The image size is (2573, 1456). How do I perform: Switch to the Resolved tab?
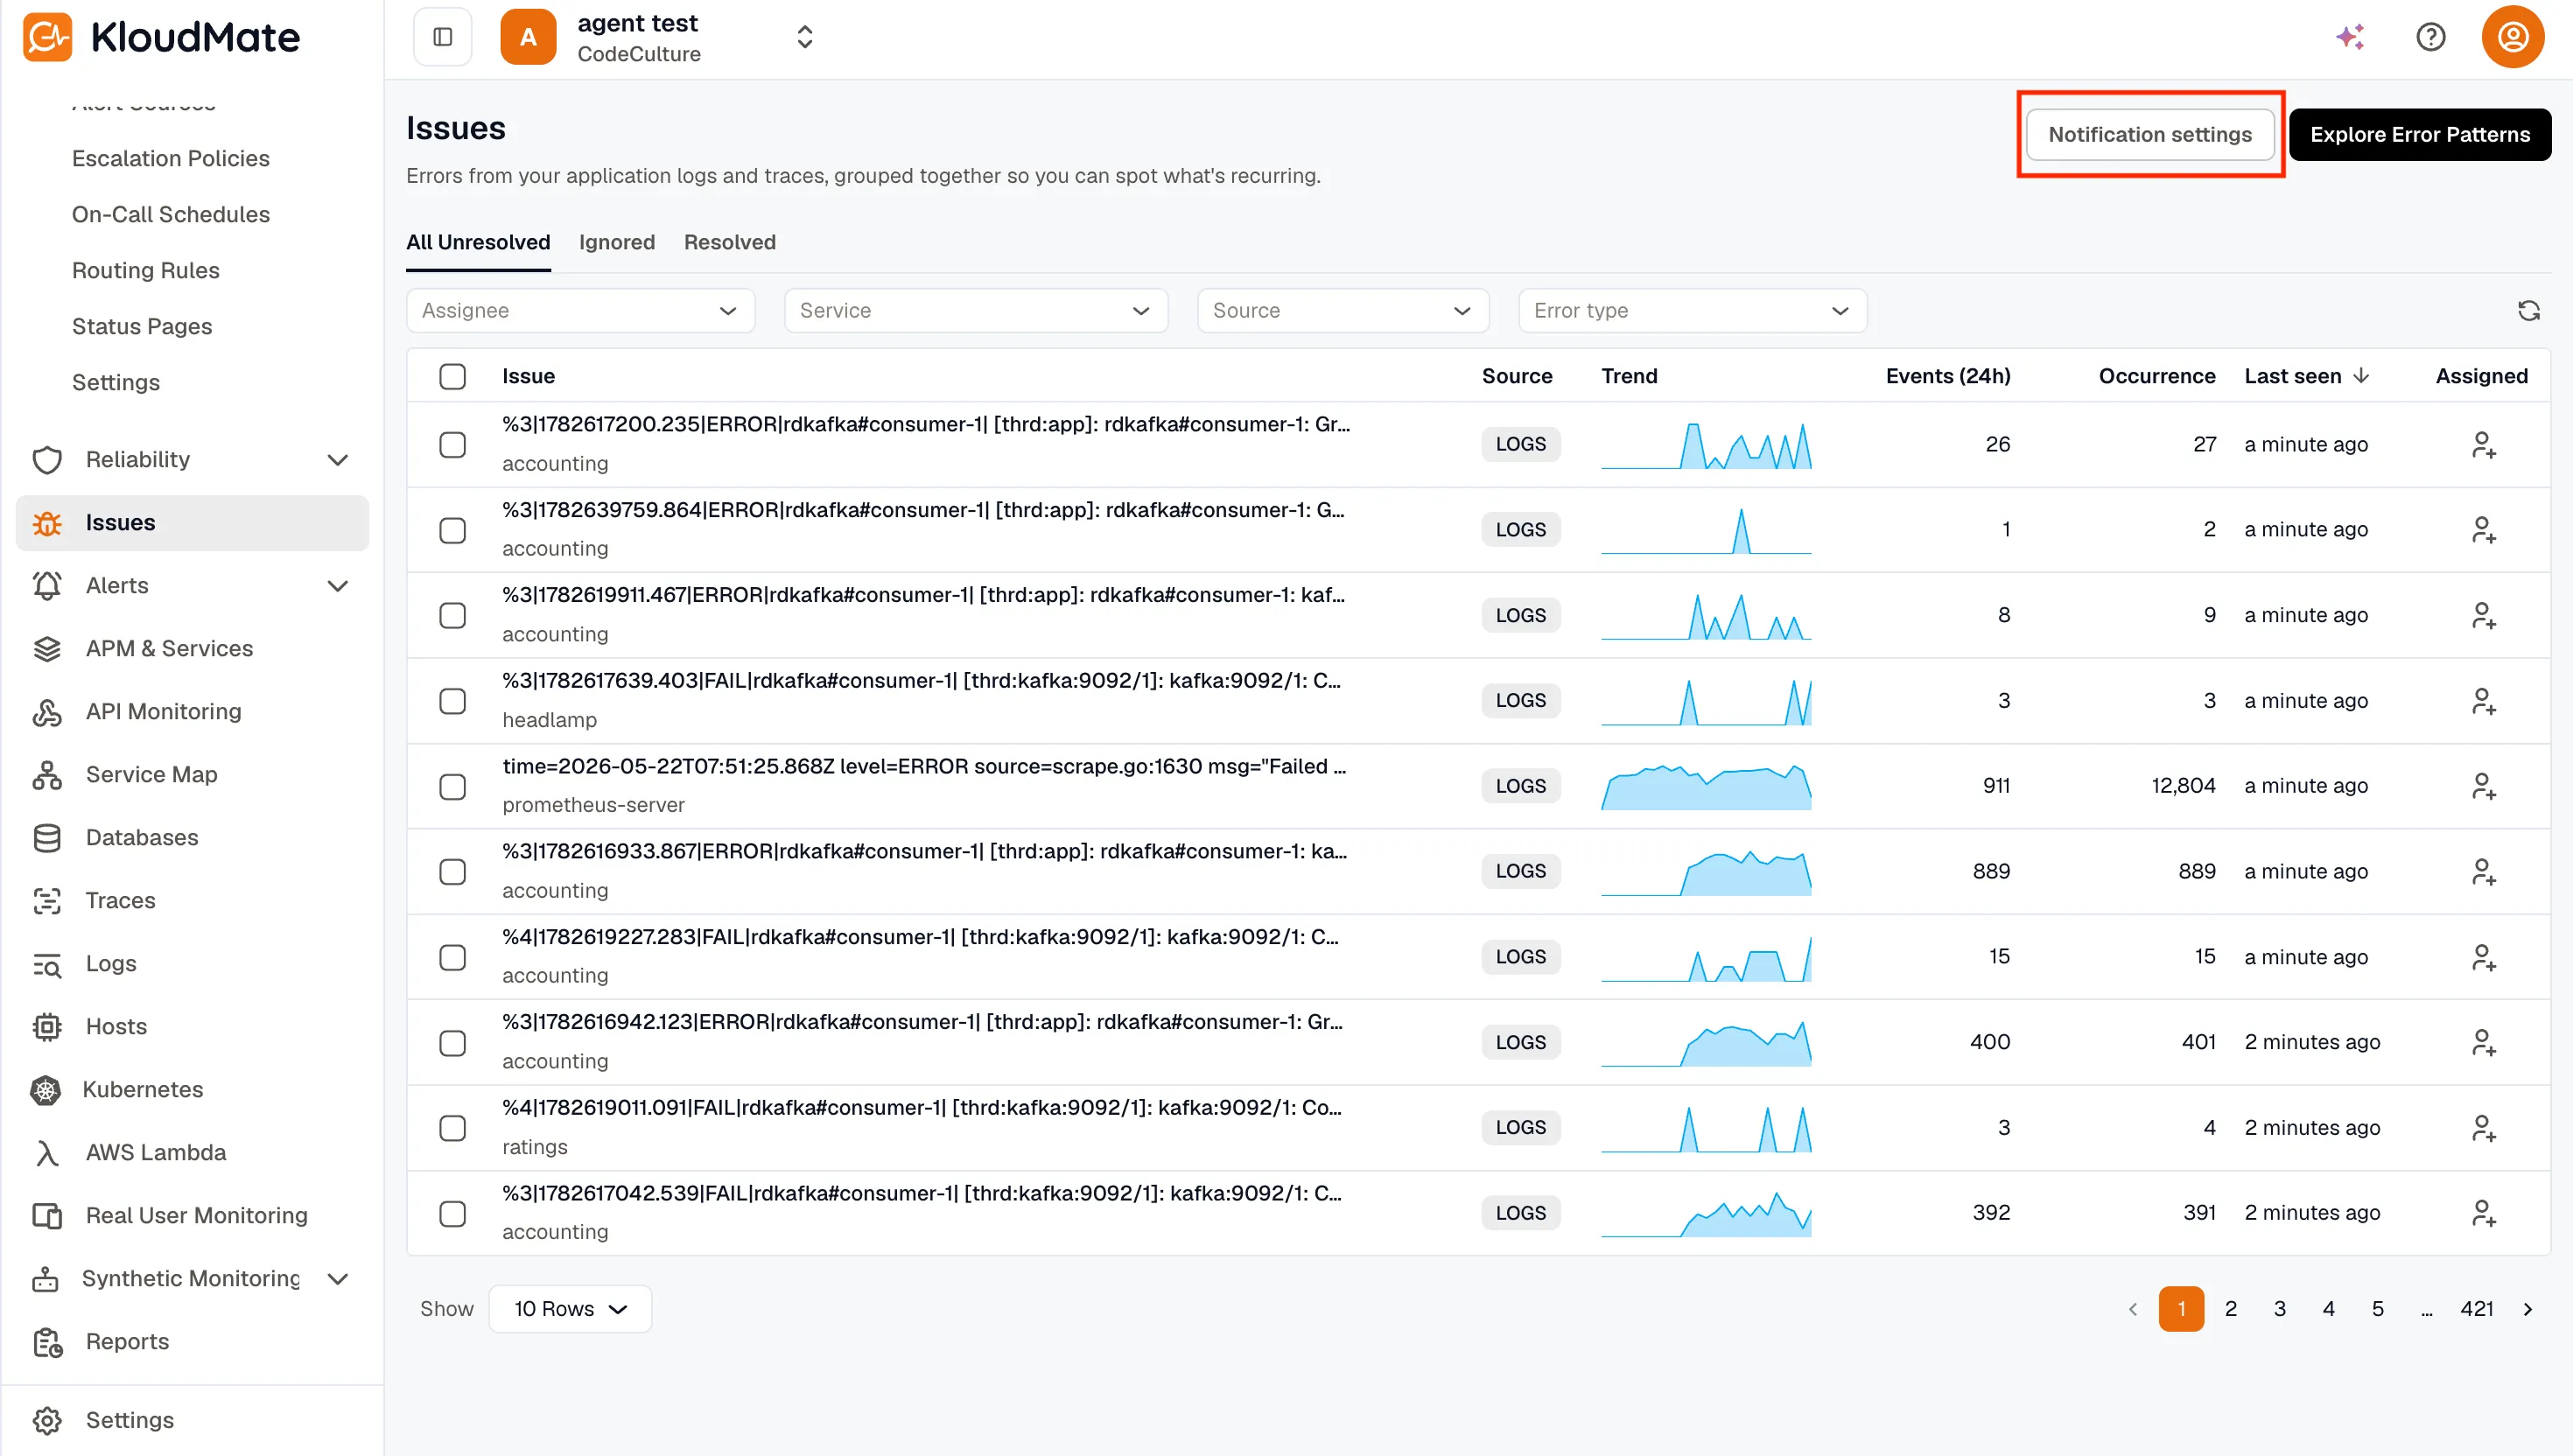coord(730,242)
